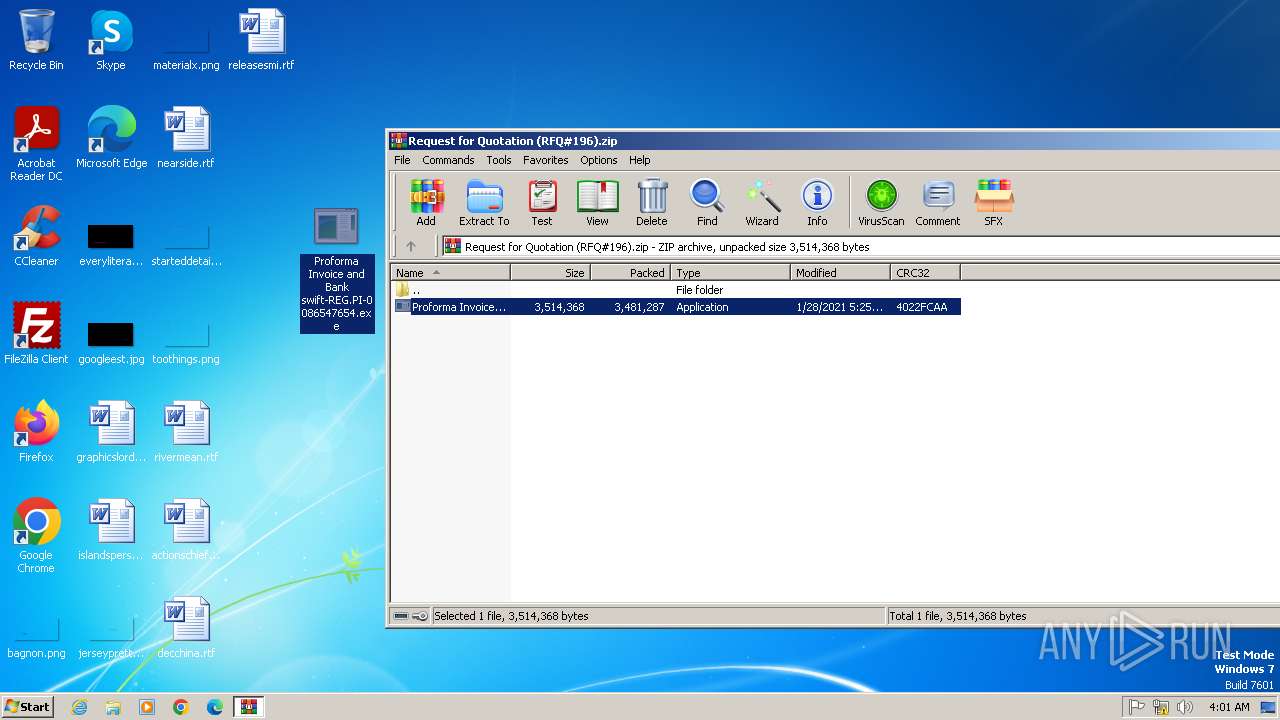Sort files by Name column
Screen dimensions: 1280x720
click(450, 272)
